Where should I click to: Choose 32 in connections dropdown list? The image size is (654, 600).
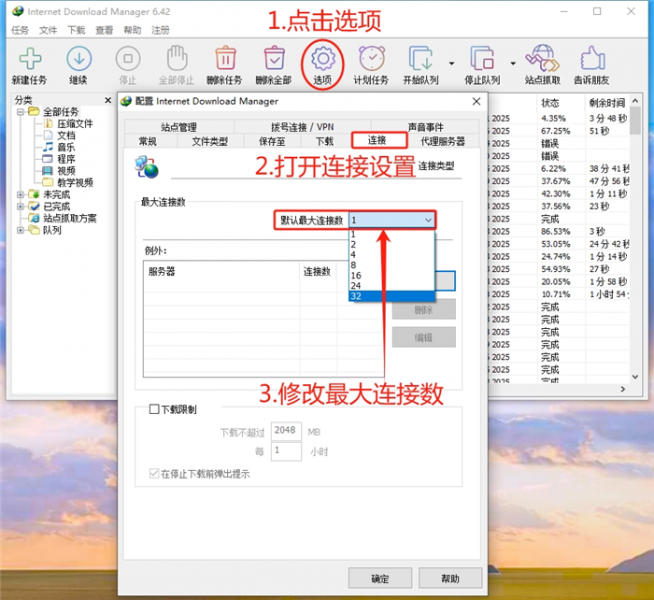point(392,296)
